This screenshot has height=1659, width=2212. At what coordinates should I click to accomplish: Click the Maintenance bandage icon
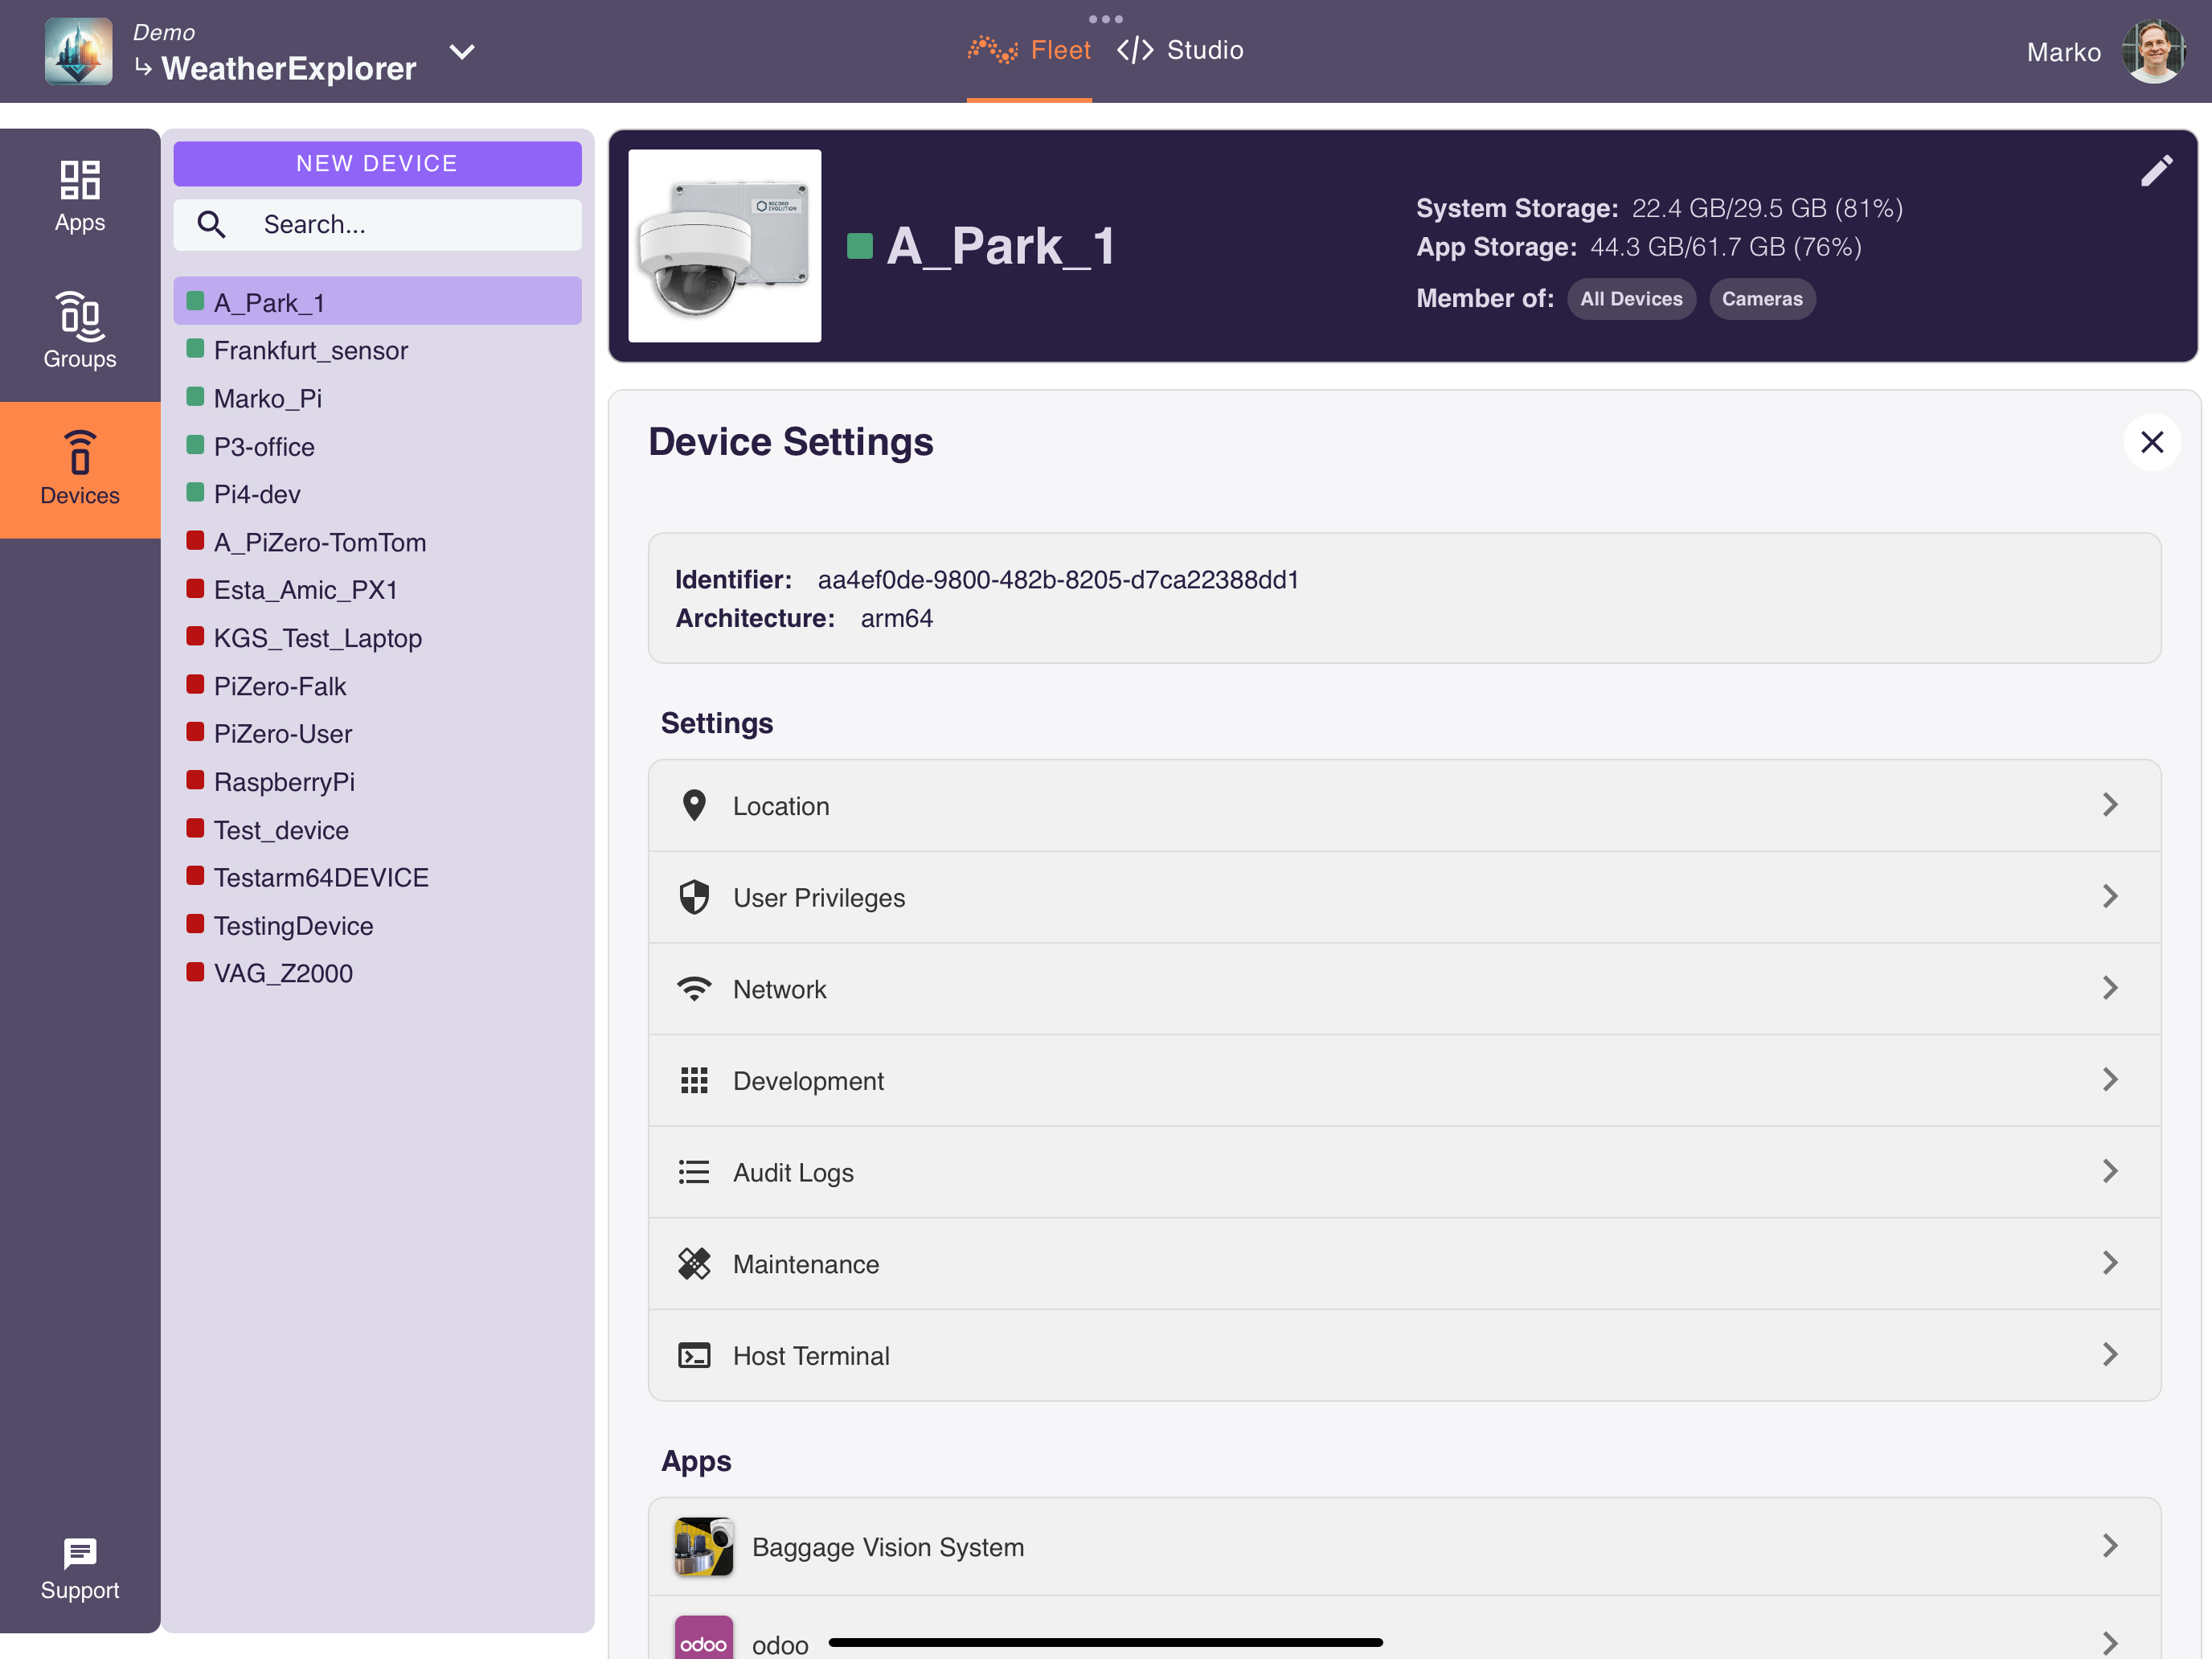click(x=693, y=1264)
